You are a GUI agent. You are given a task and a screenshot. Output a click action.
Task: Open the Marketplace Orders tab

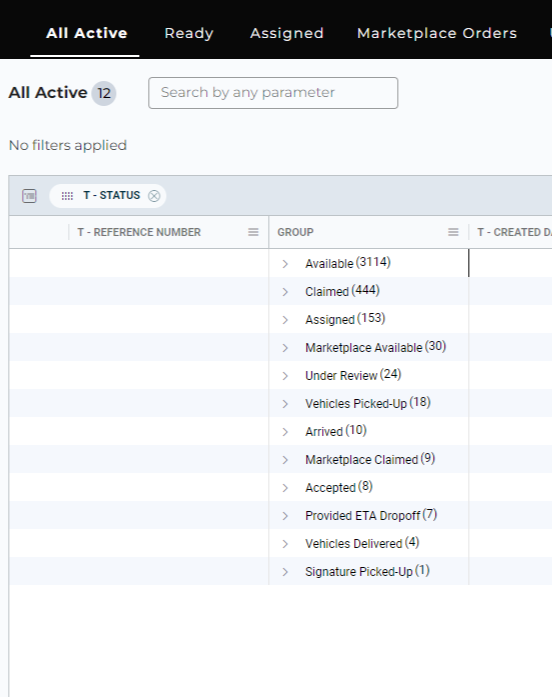coord(437,33)
